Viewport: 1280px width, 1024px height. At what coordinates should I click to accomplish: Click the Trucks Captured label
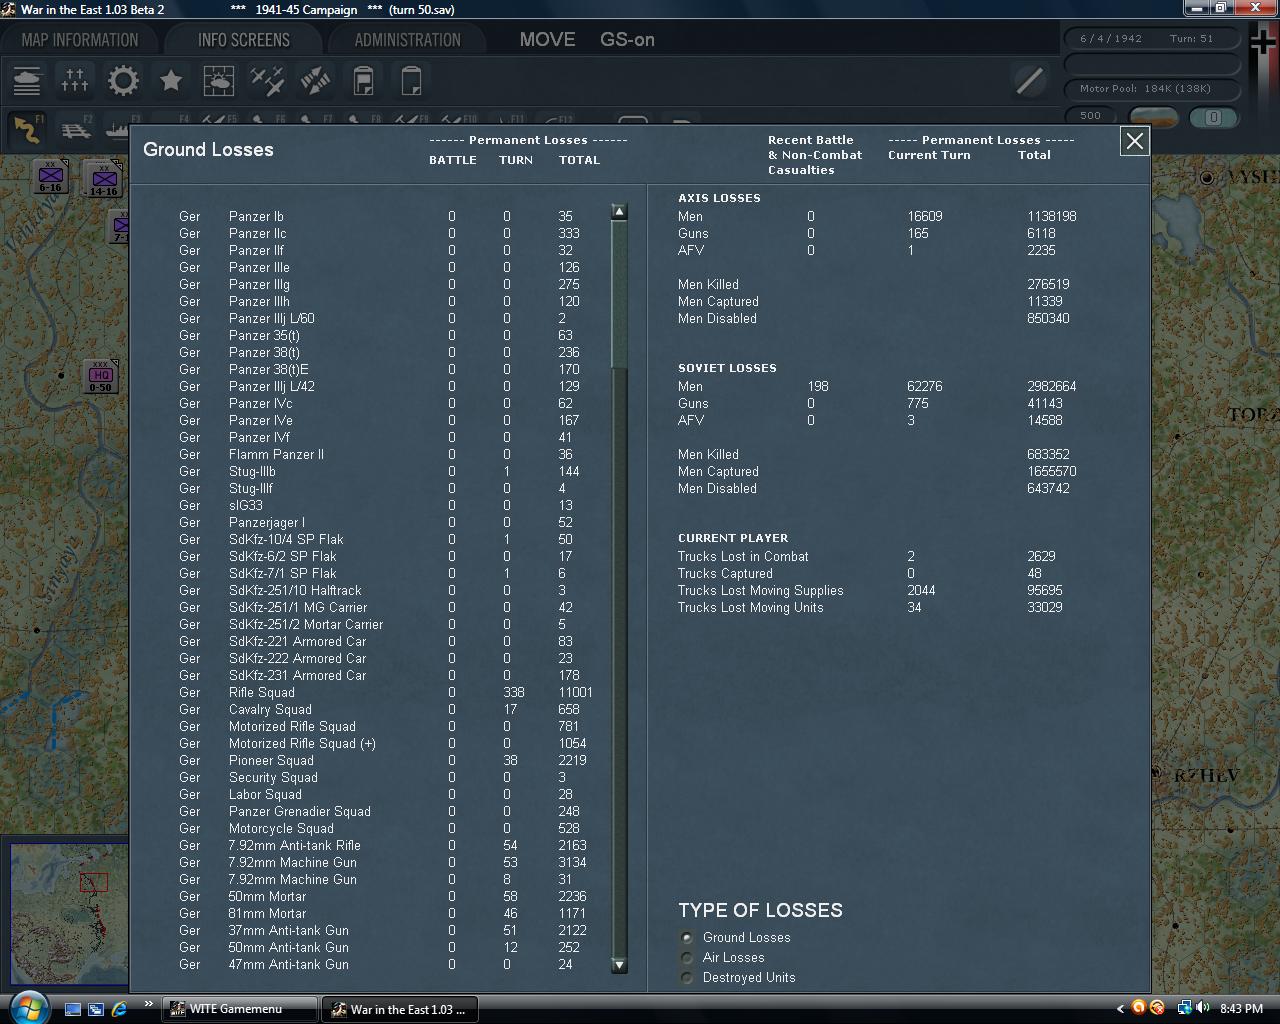tap(725, 573)
